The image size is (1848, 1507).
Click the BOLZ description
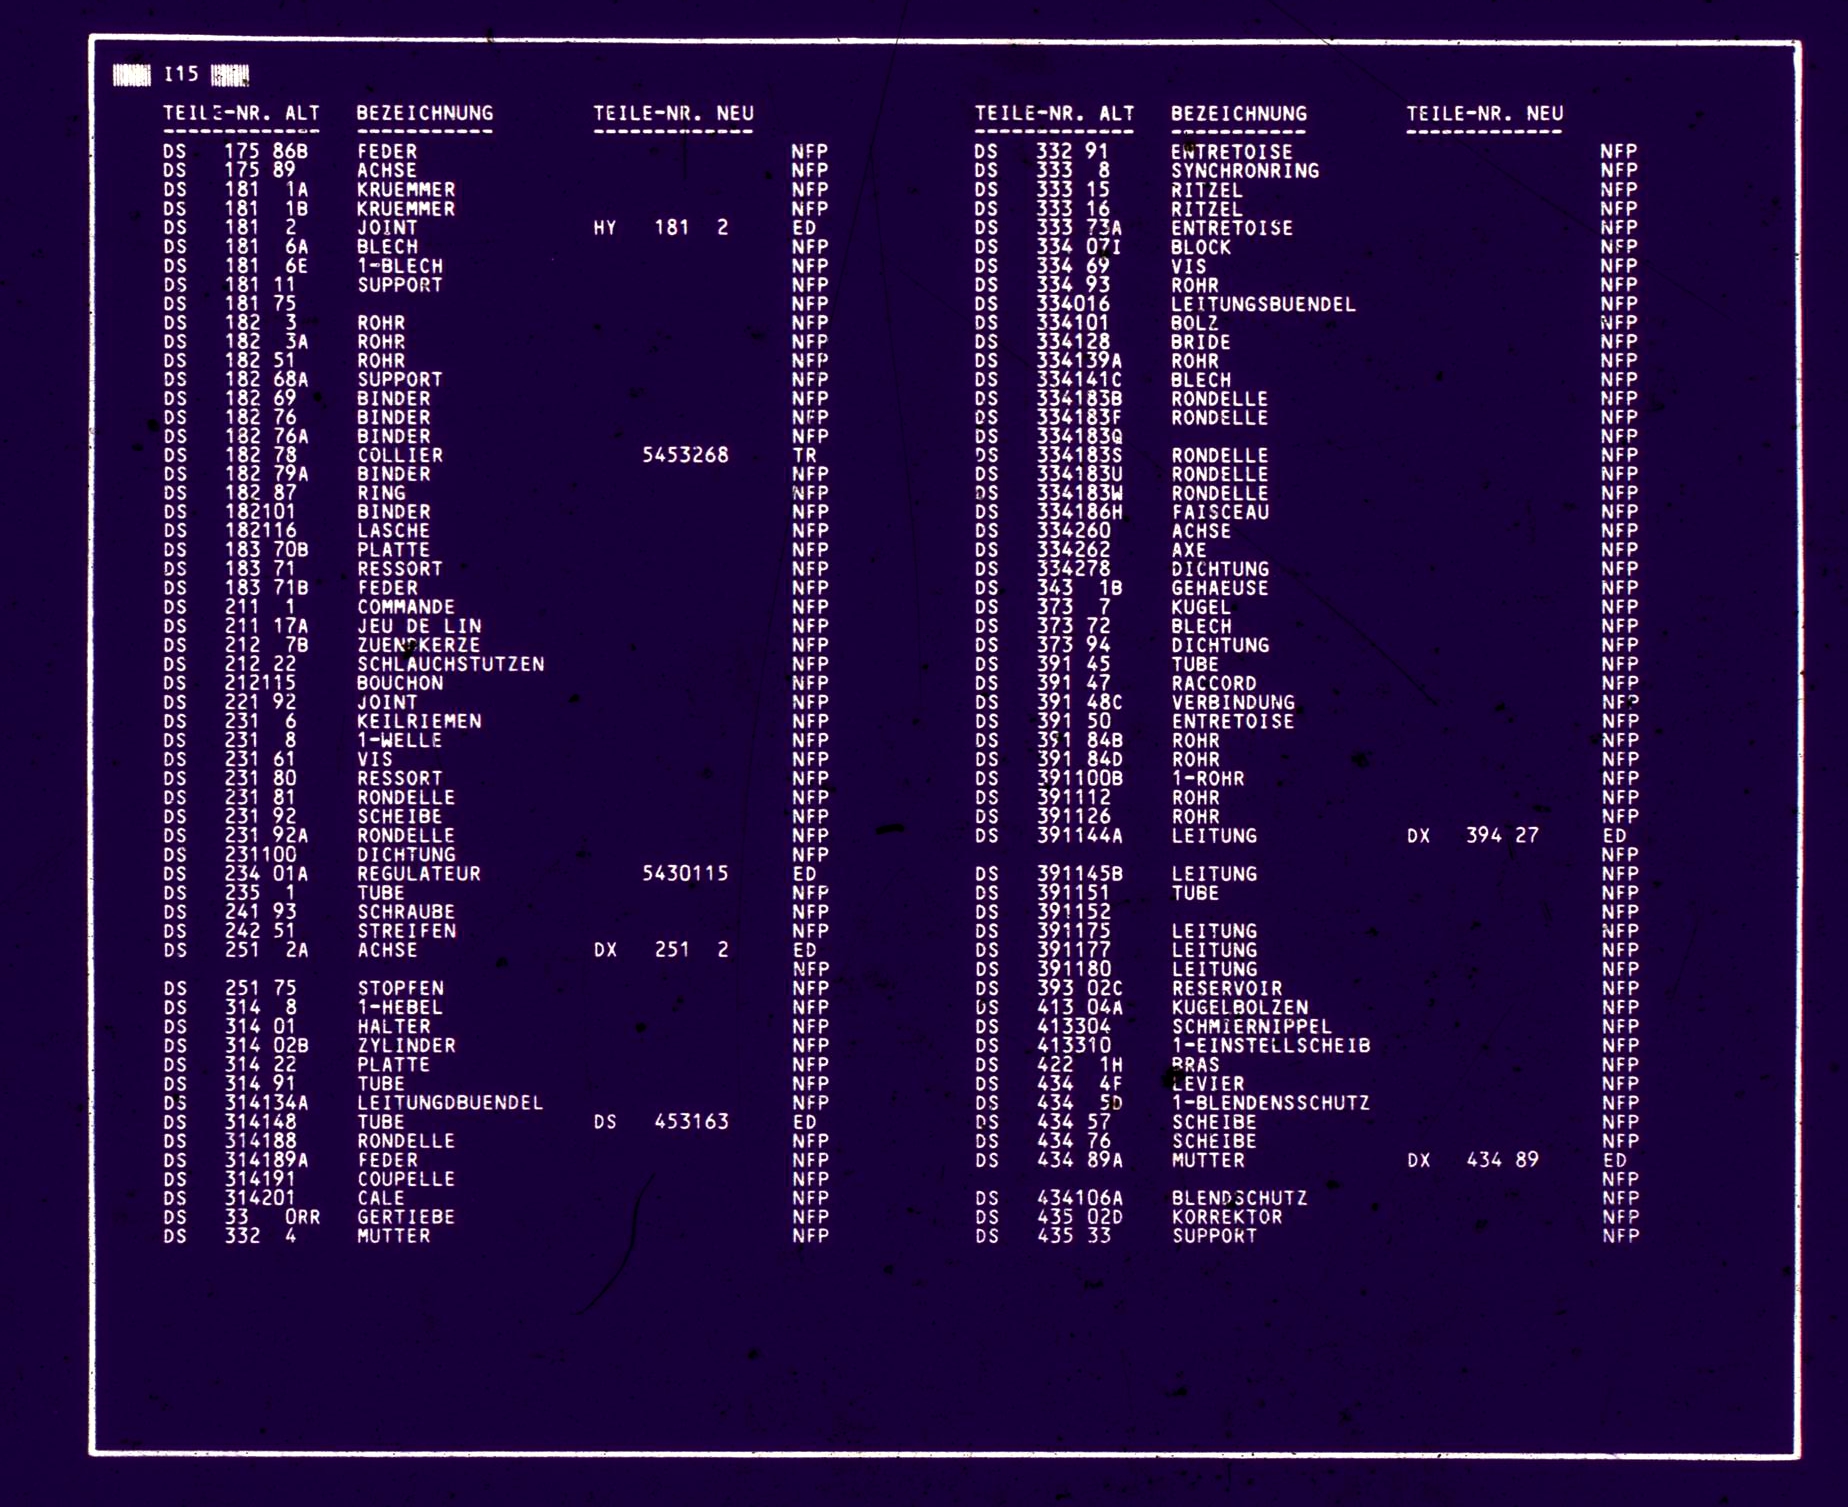tap(1195, 323)
